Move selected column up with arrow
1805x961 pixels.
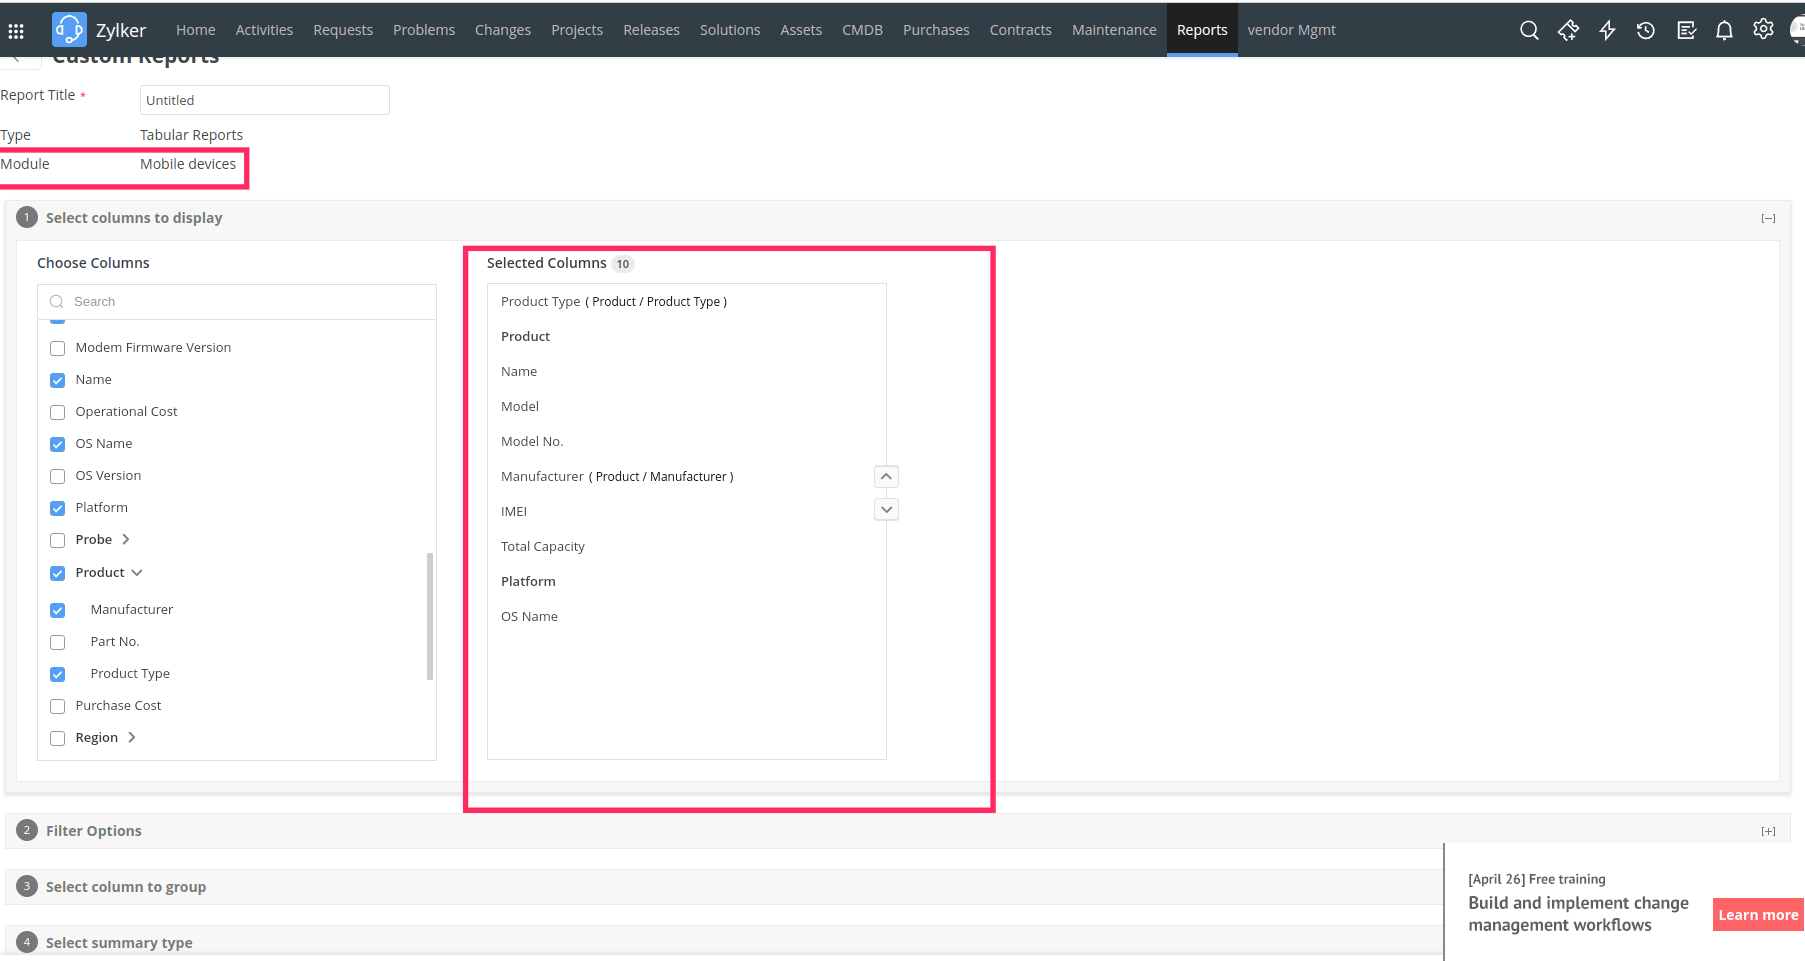886,477
